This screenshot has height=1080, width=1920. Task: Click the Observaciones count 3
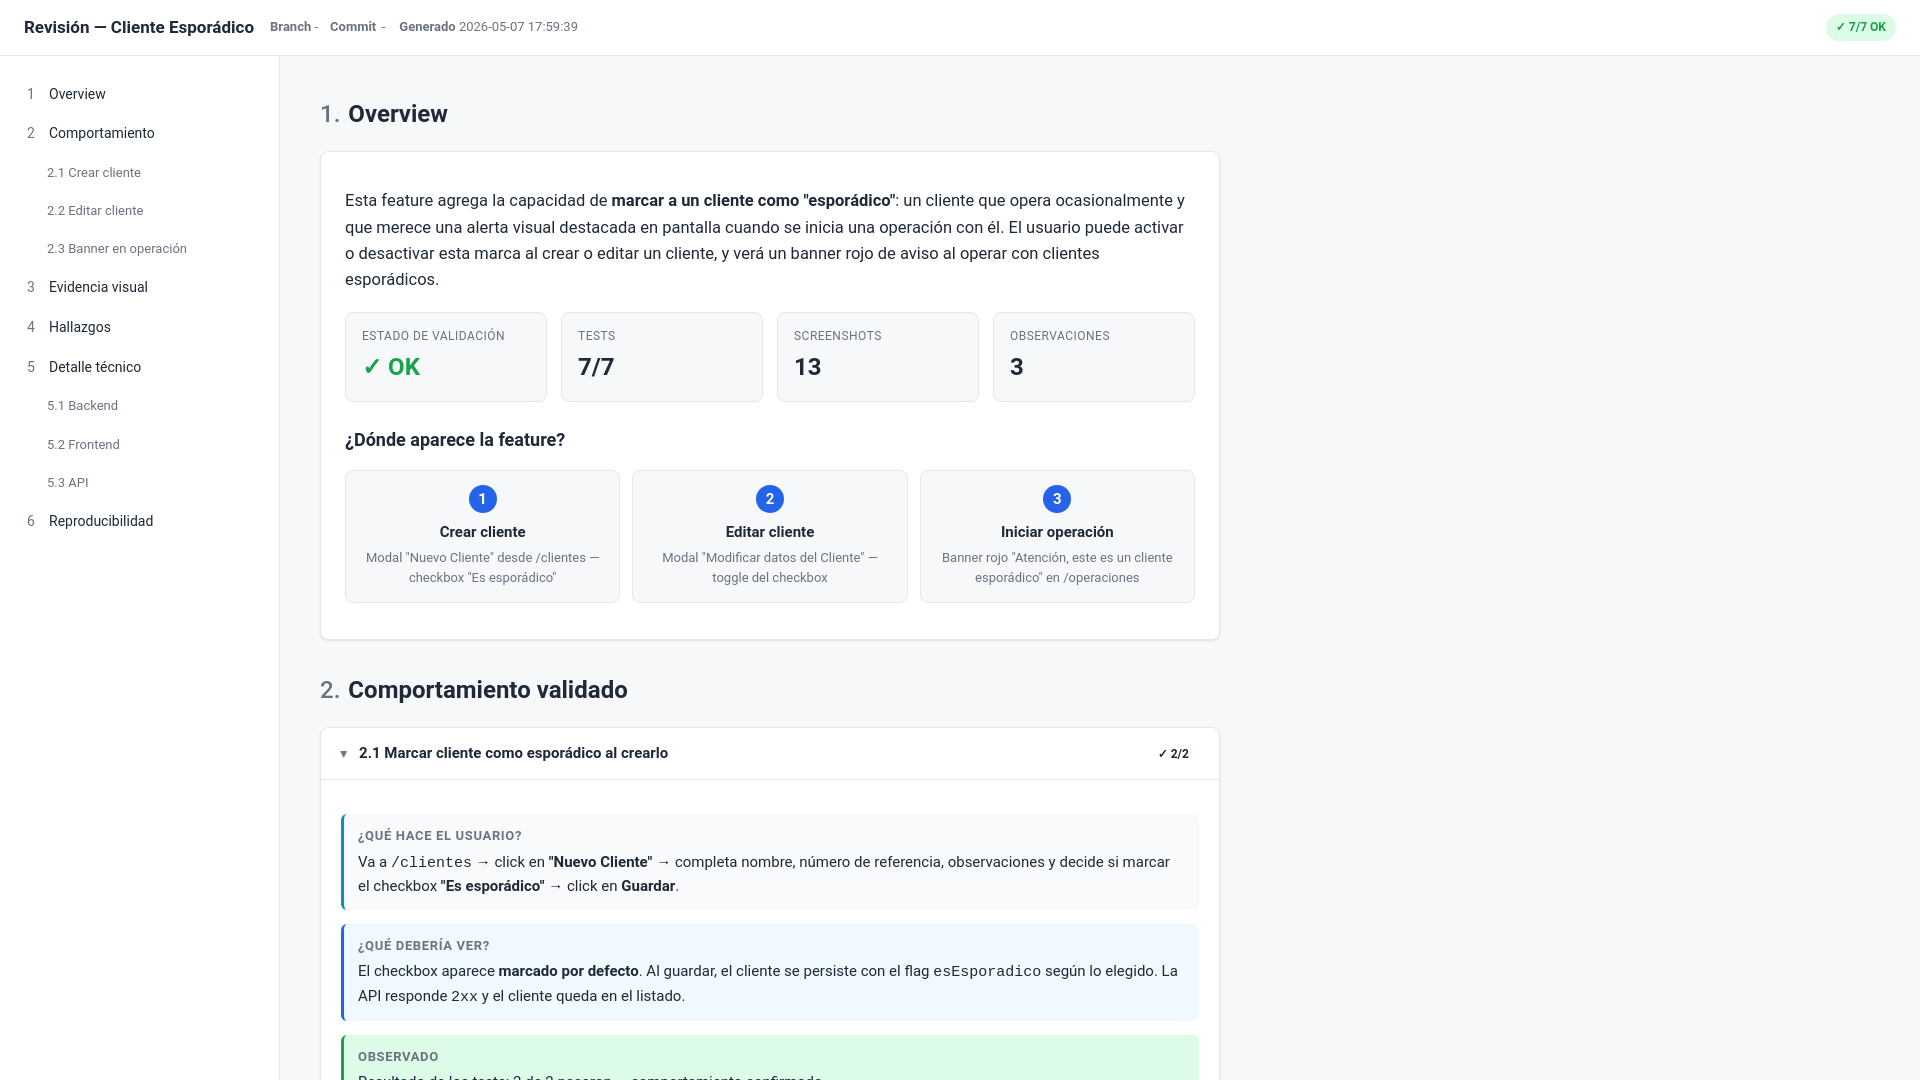click(x=1016, y=367)
